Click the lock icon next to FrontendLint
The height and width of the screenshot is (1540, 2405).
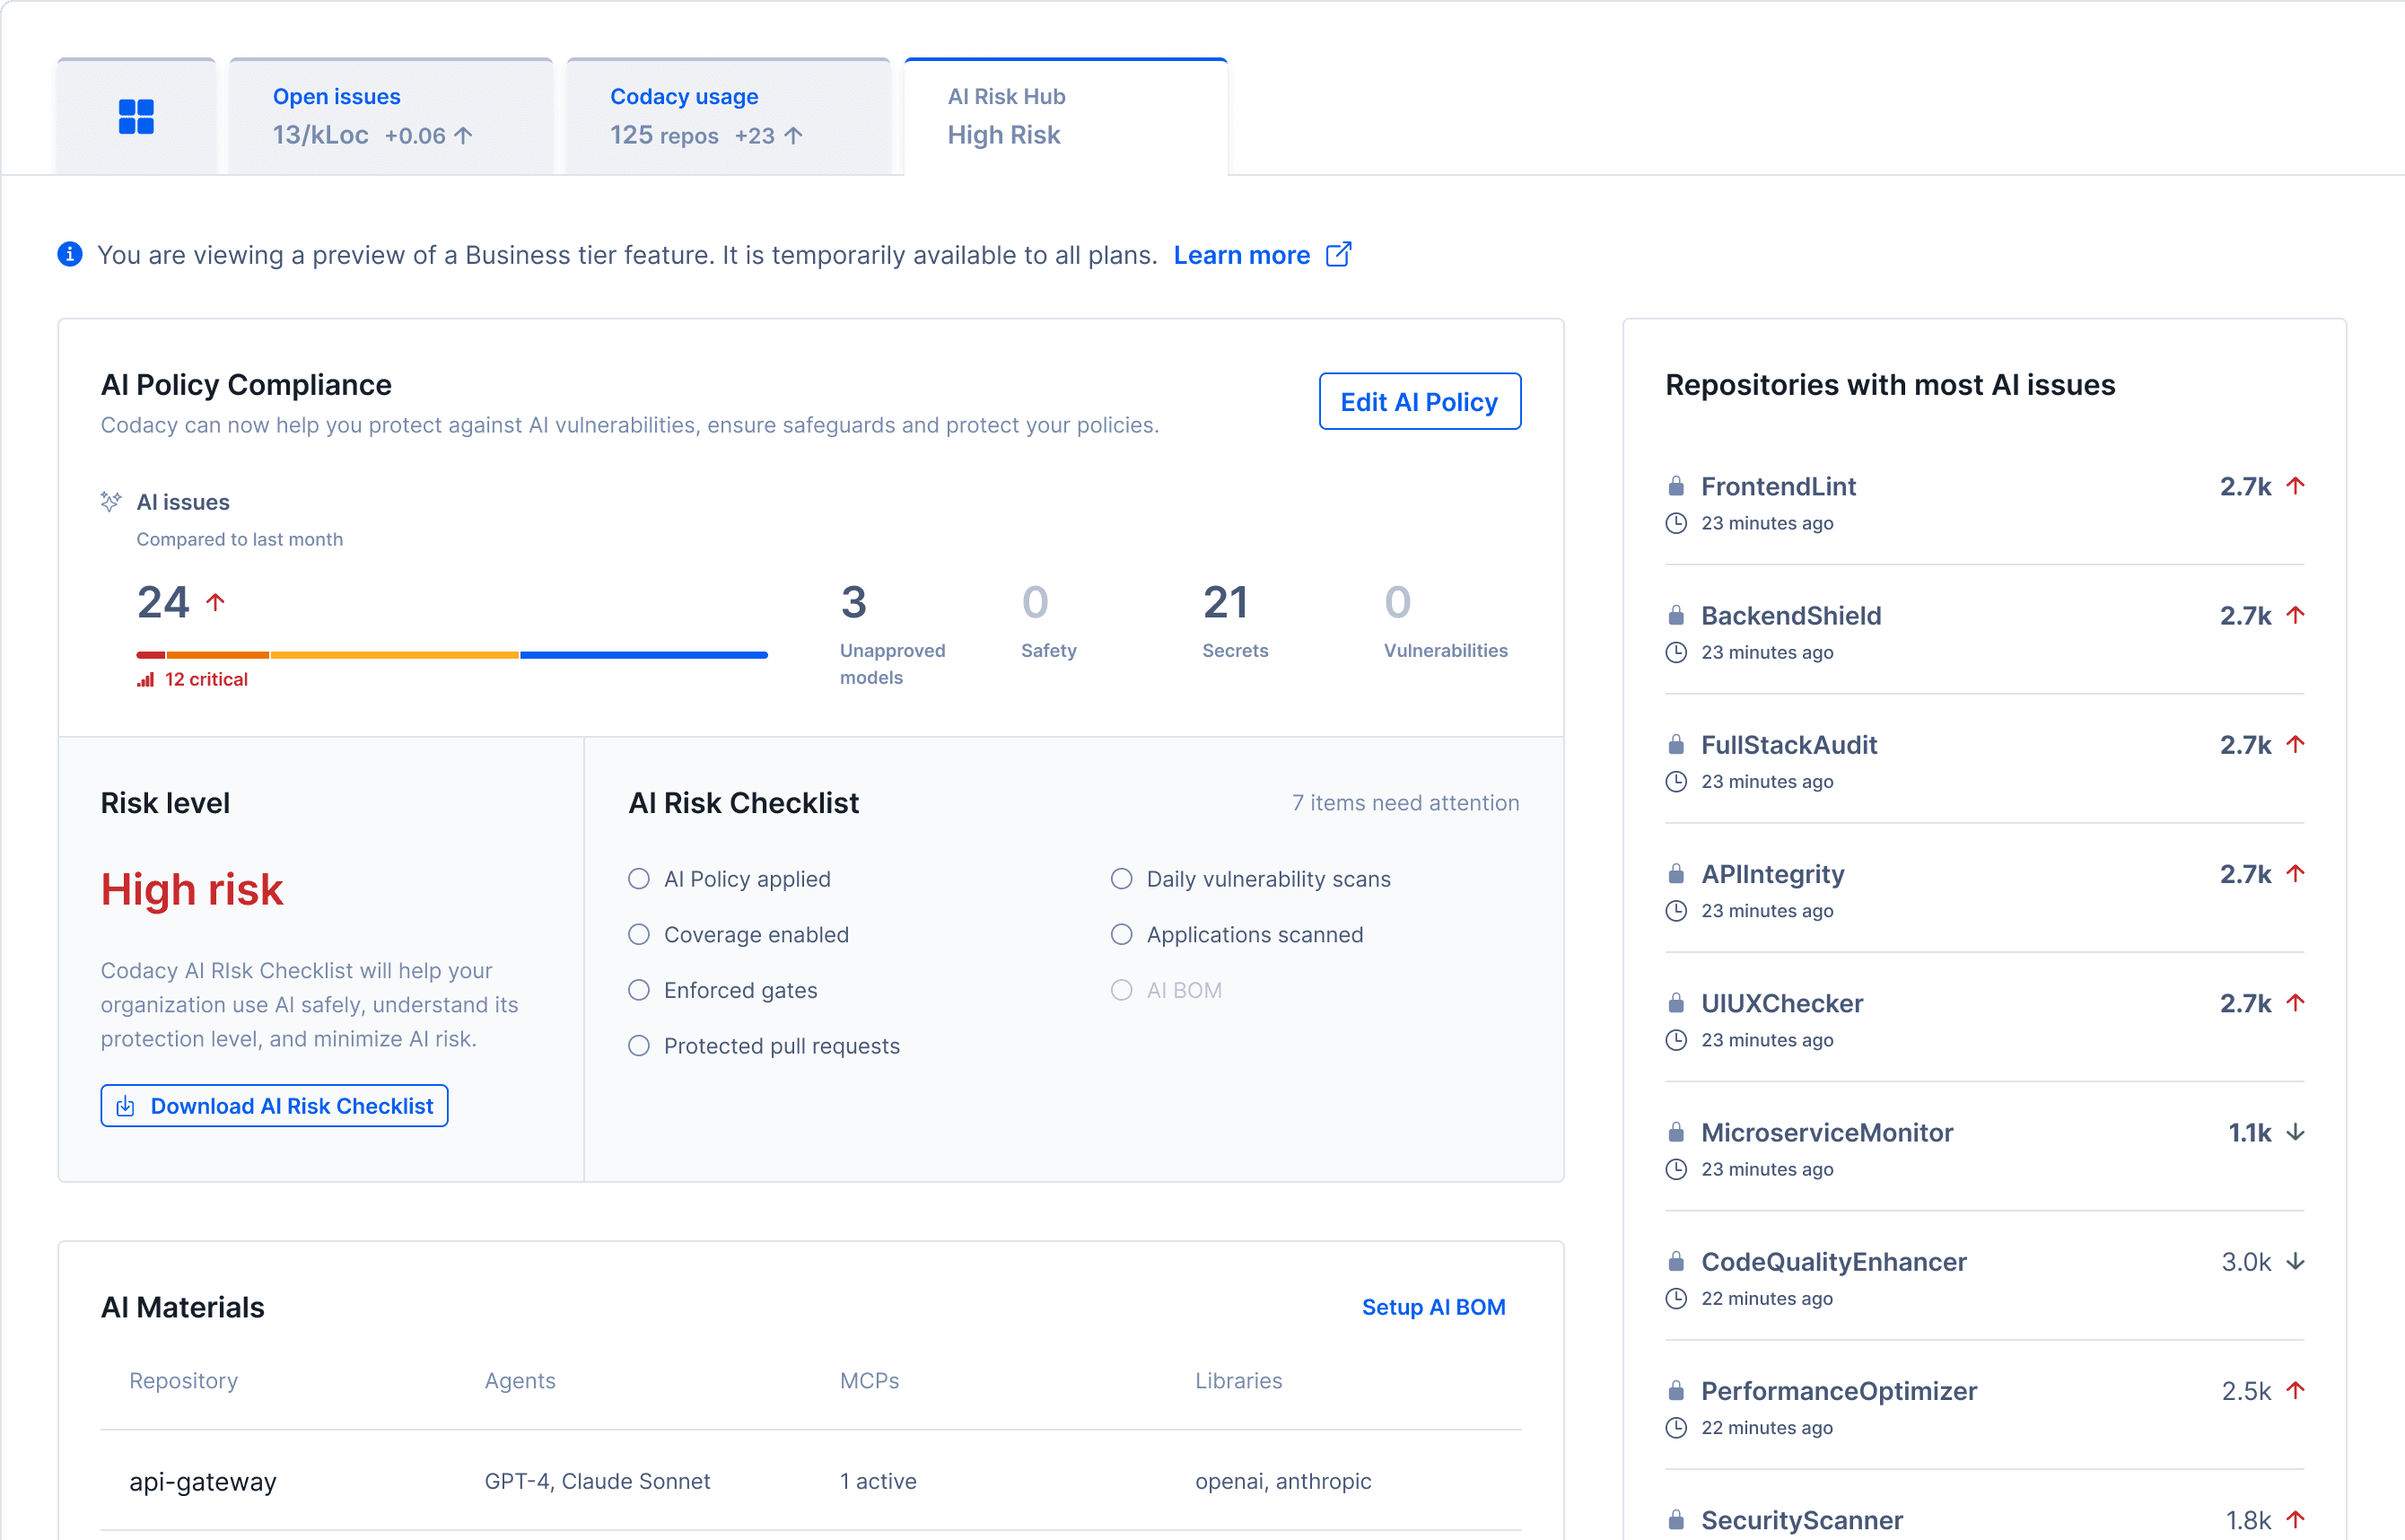pos(1675,486)
